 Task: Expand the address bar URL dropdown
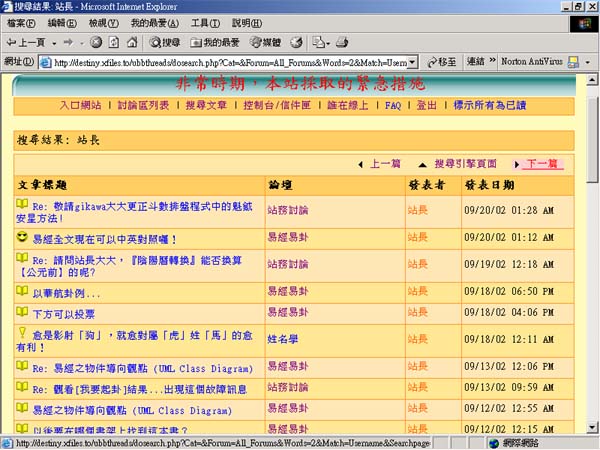pyautogui.click(x=414, y=62)
